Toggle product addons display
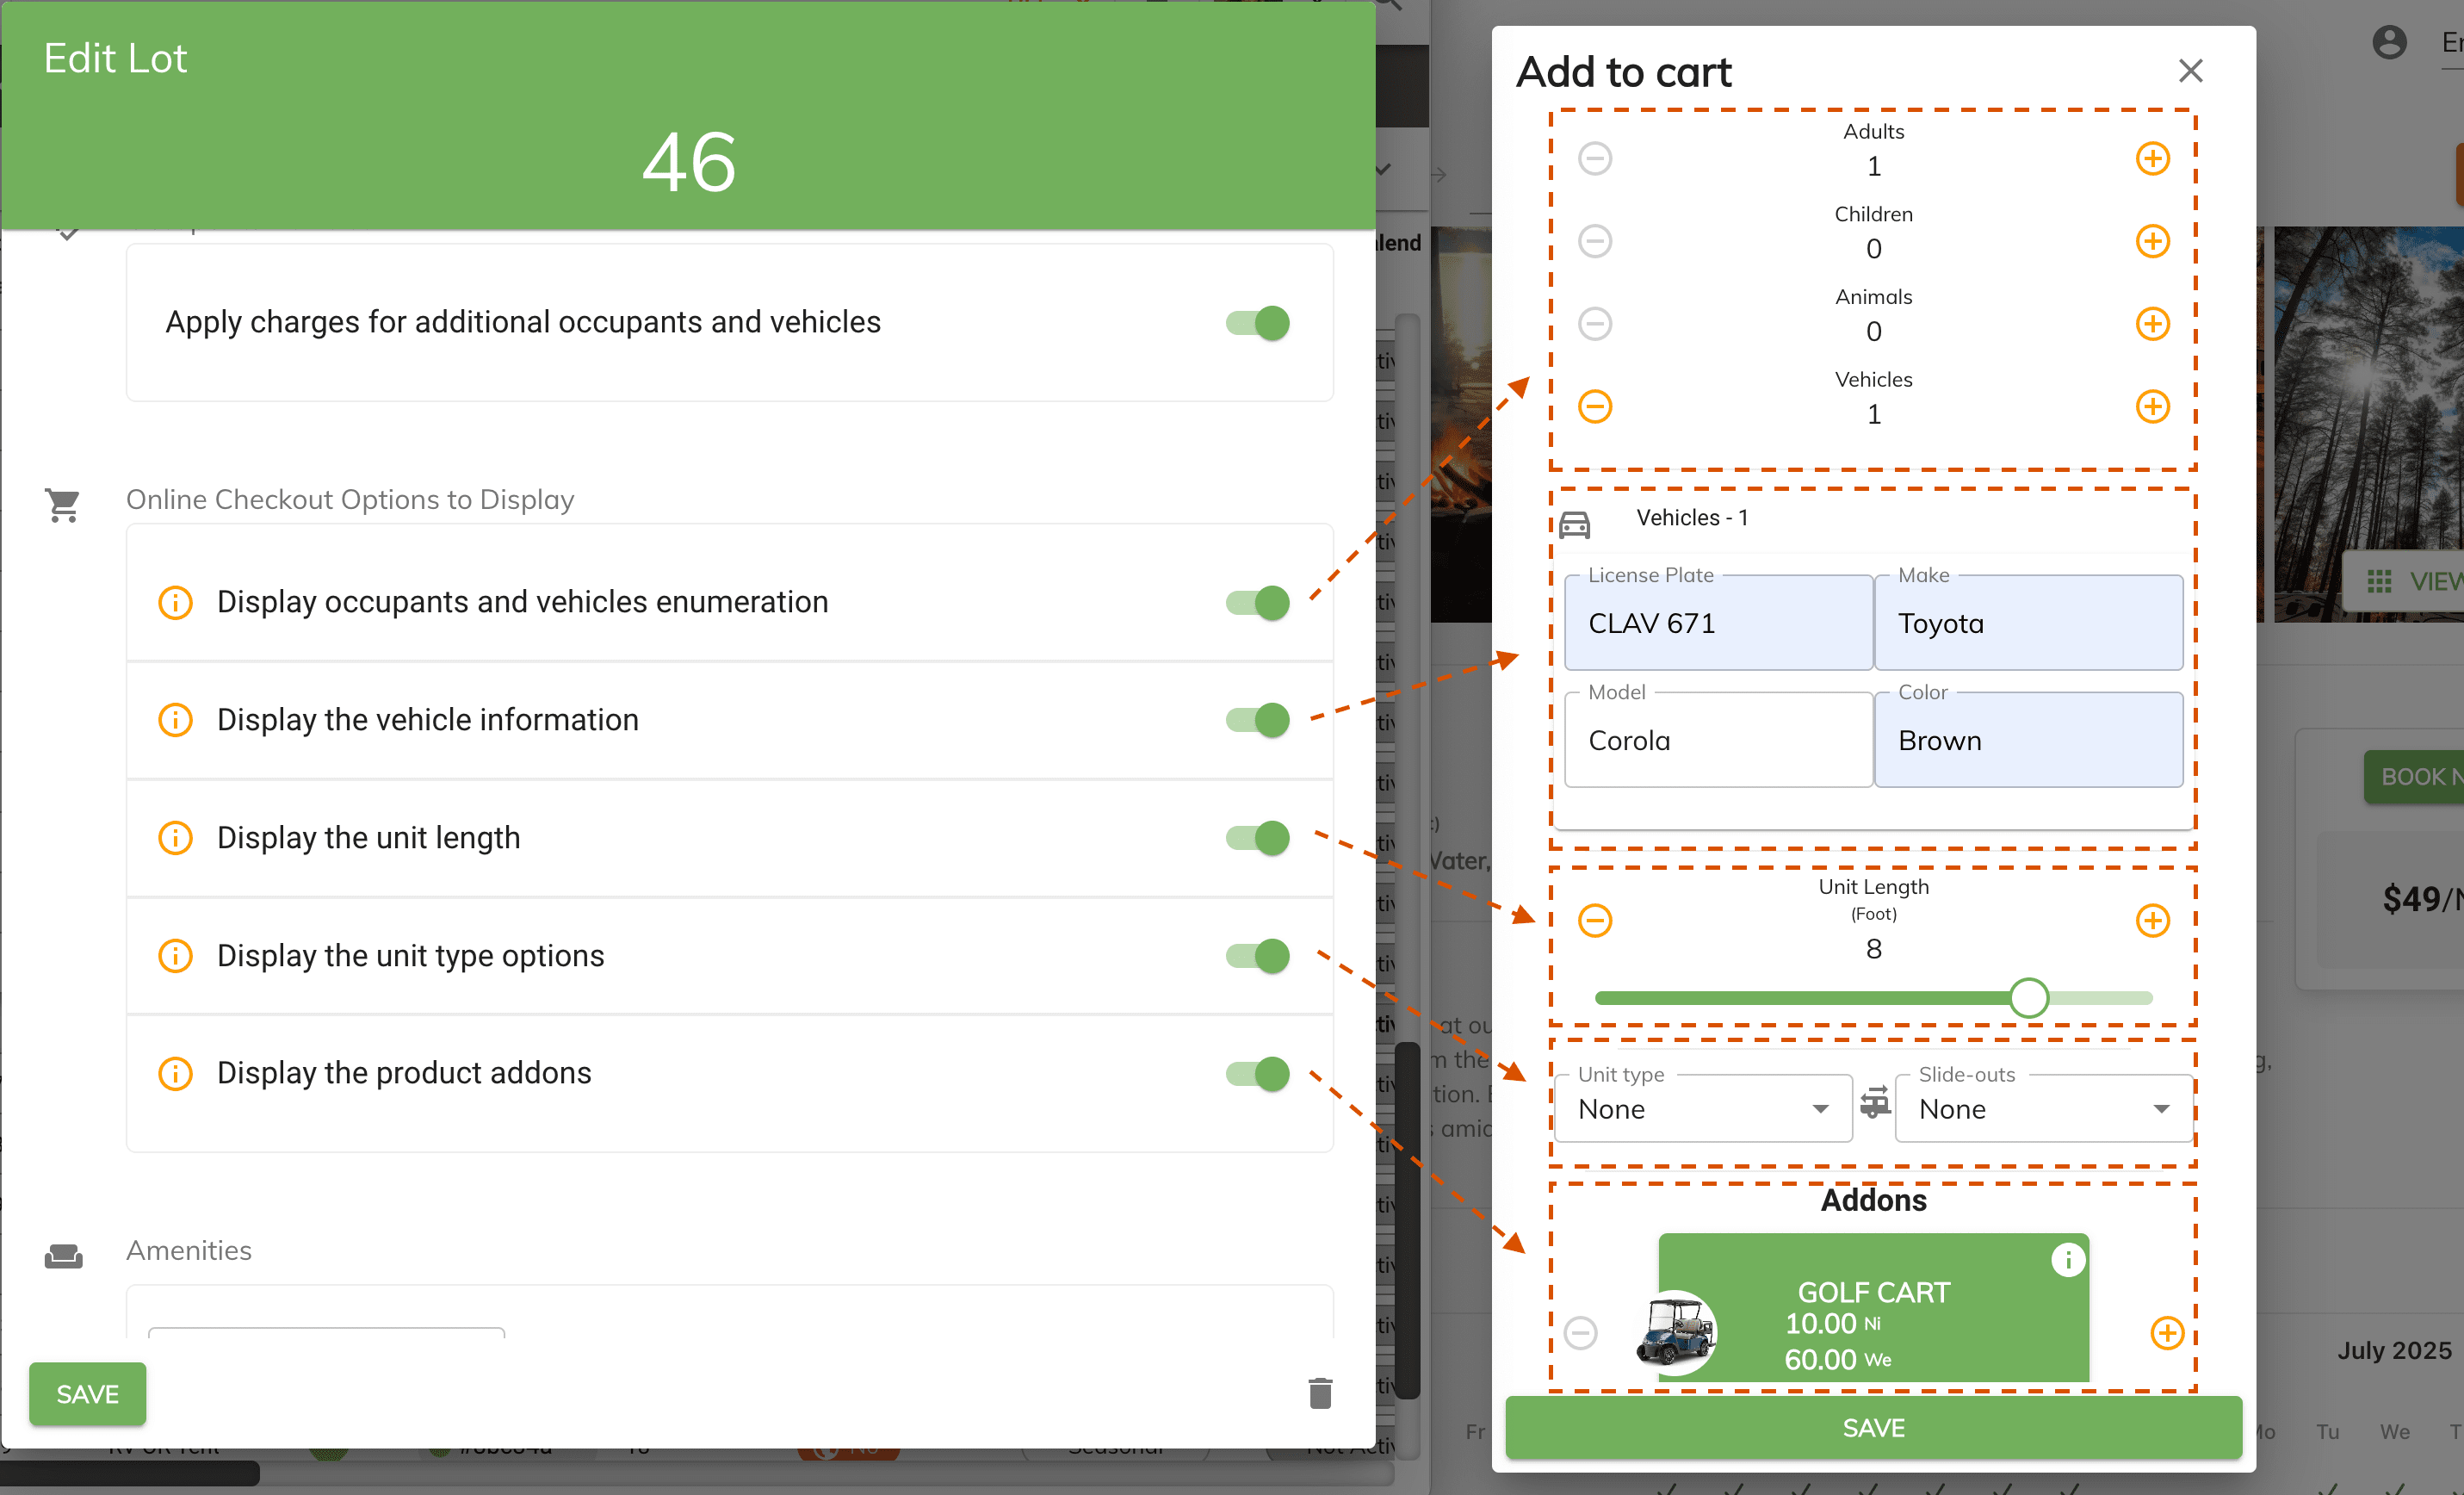 tap(1258, 1074)
